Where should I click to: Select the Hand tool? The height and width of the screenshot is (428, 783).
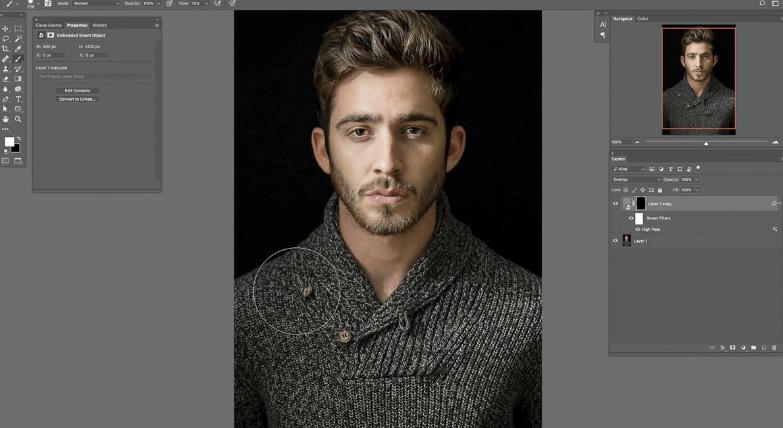(x=5, y=119)
